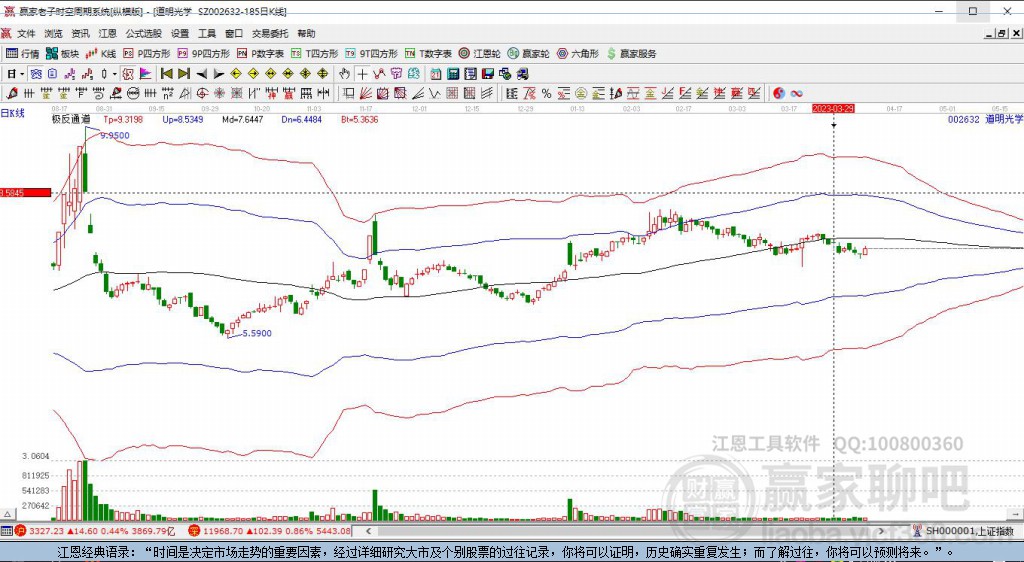Open the 窗口 menu

pyautogui.click(x=234, y=33)
